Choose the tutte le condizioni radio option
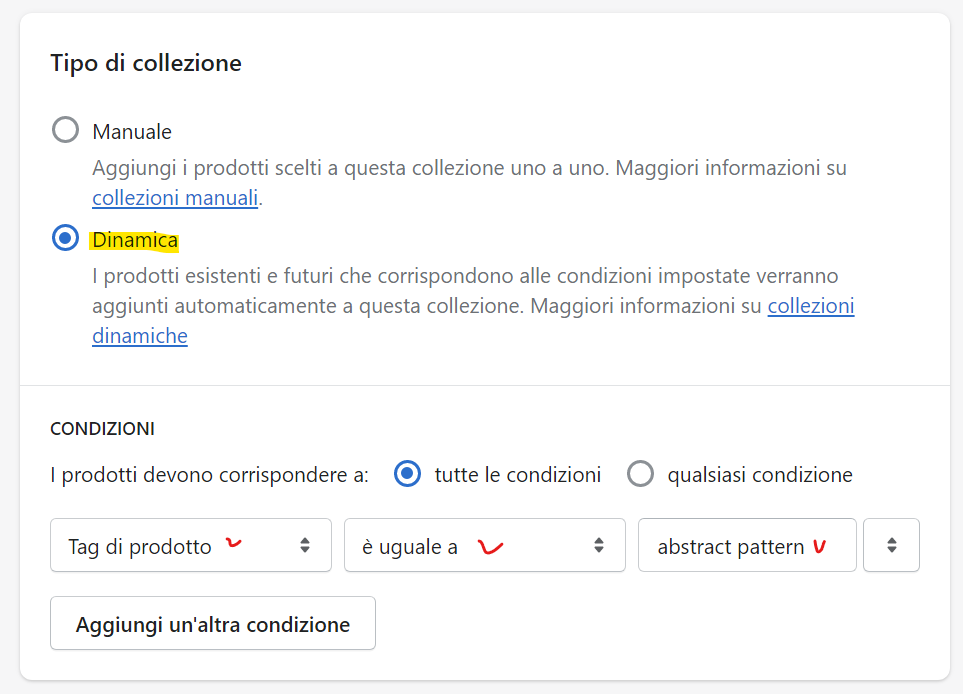 click(x=407, y=474)
